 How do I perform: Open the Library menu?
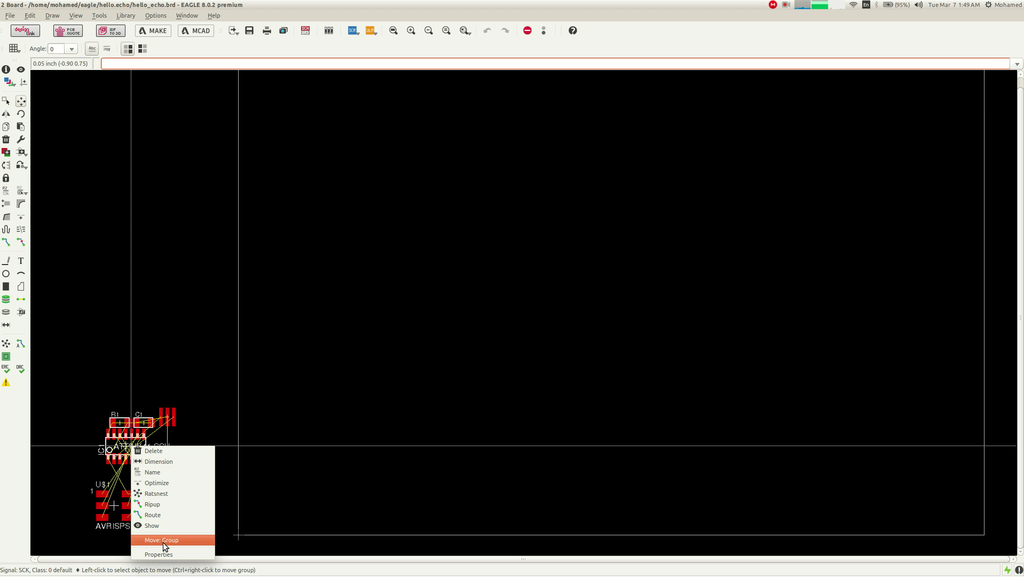(125, 16)
